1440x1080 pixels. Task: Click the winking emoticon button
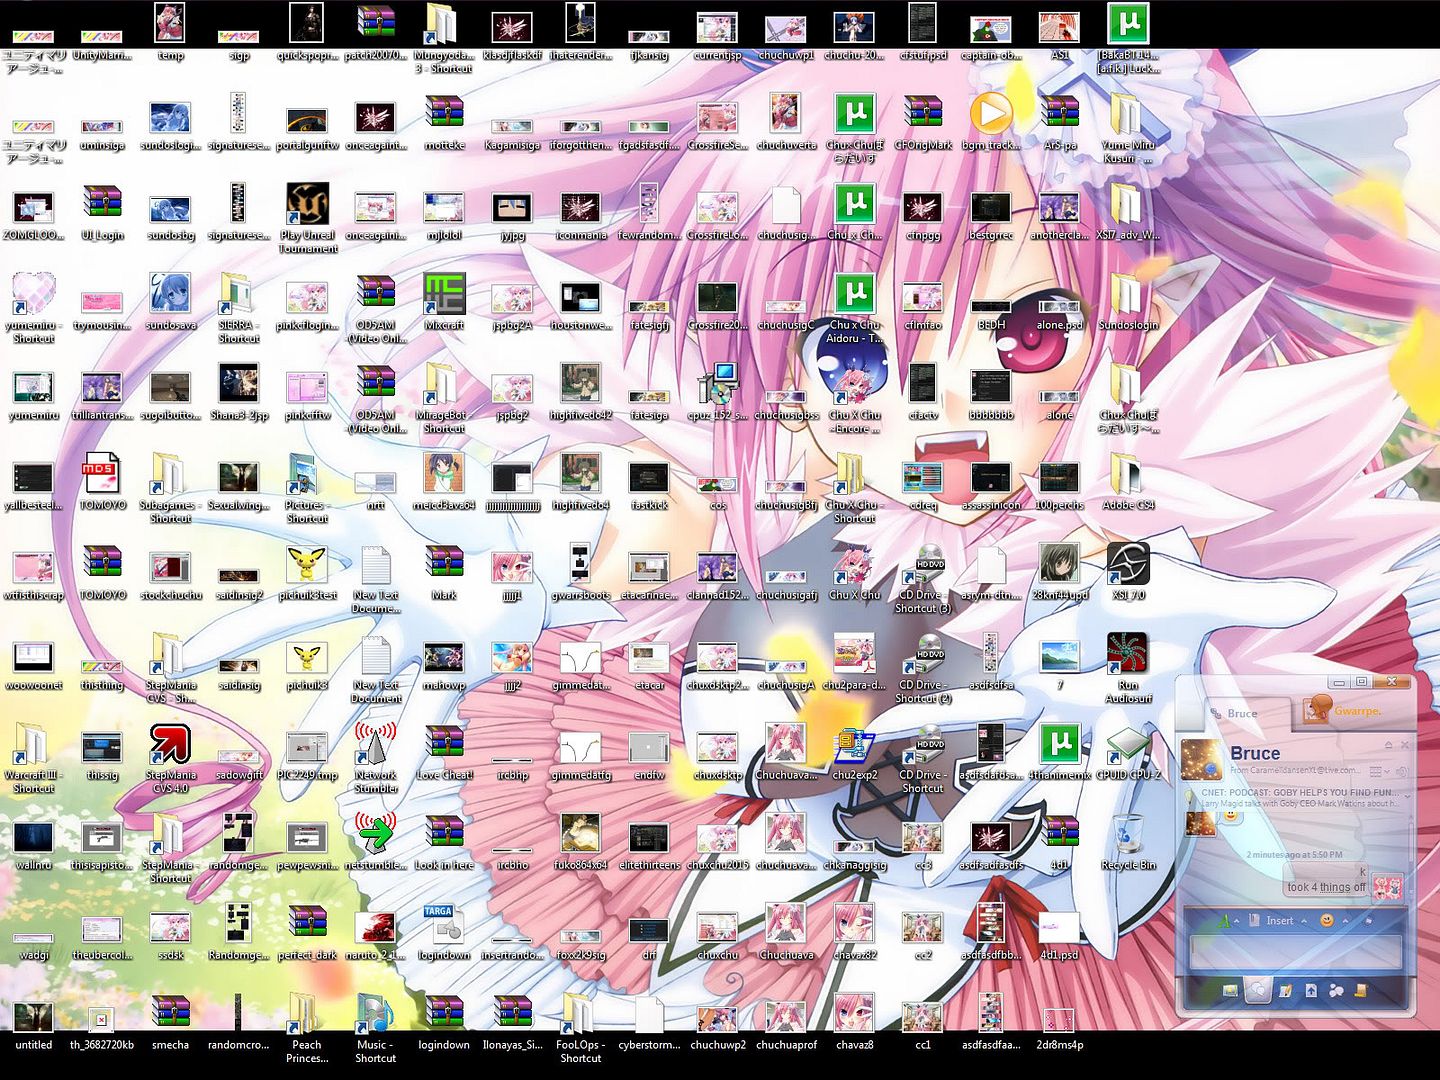[x=1327, y=921]
